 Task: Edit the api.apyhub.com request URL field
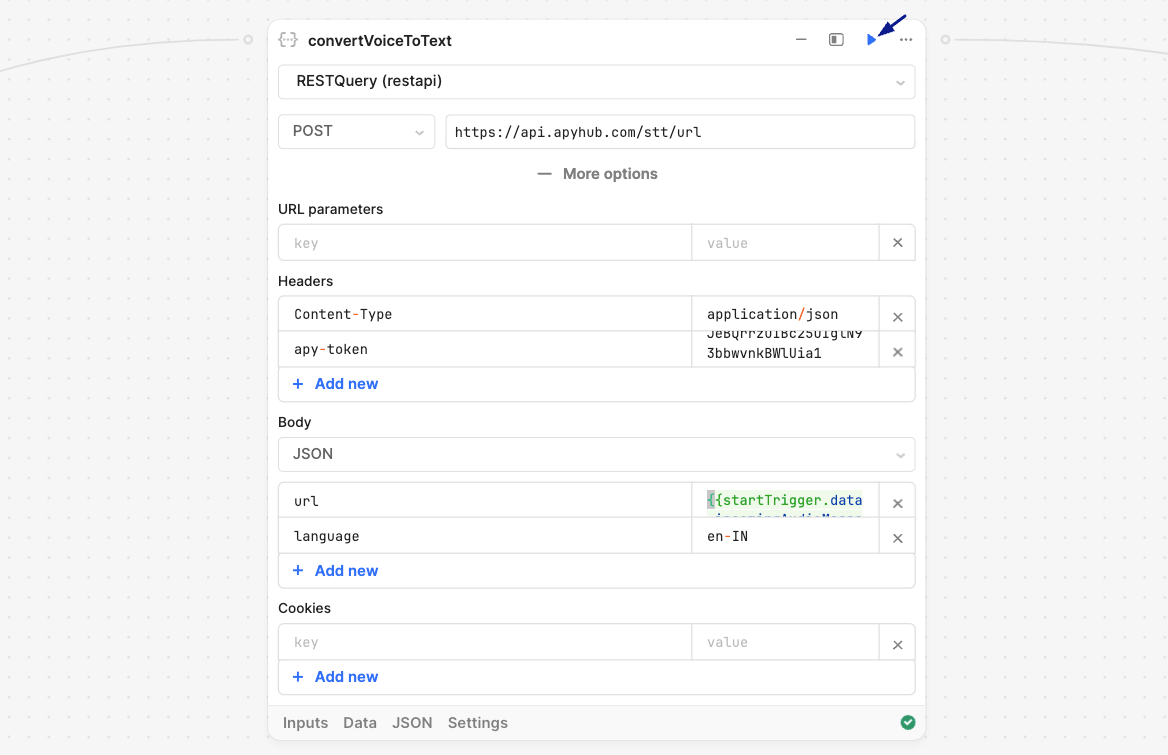tap(680, 132)
